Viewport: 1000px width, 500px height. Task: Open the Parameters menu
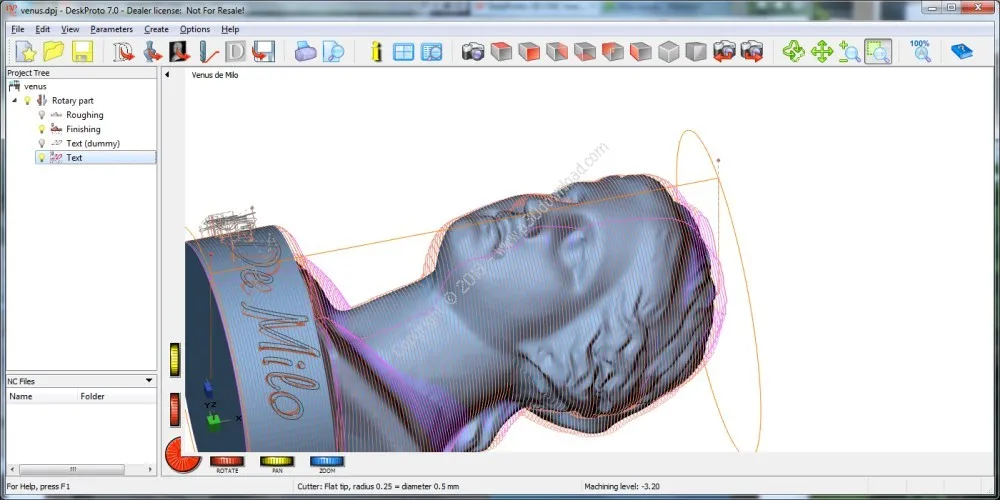112,29
